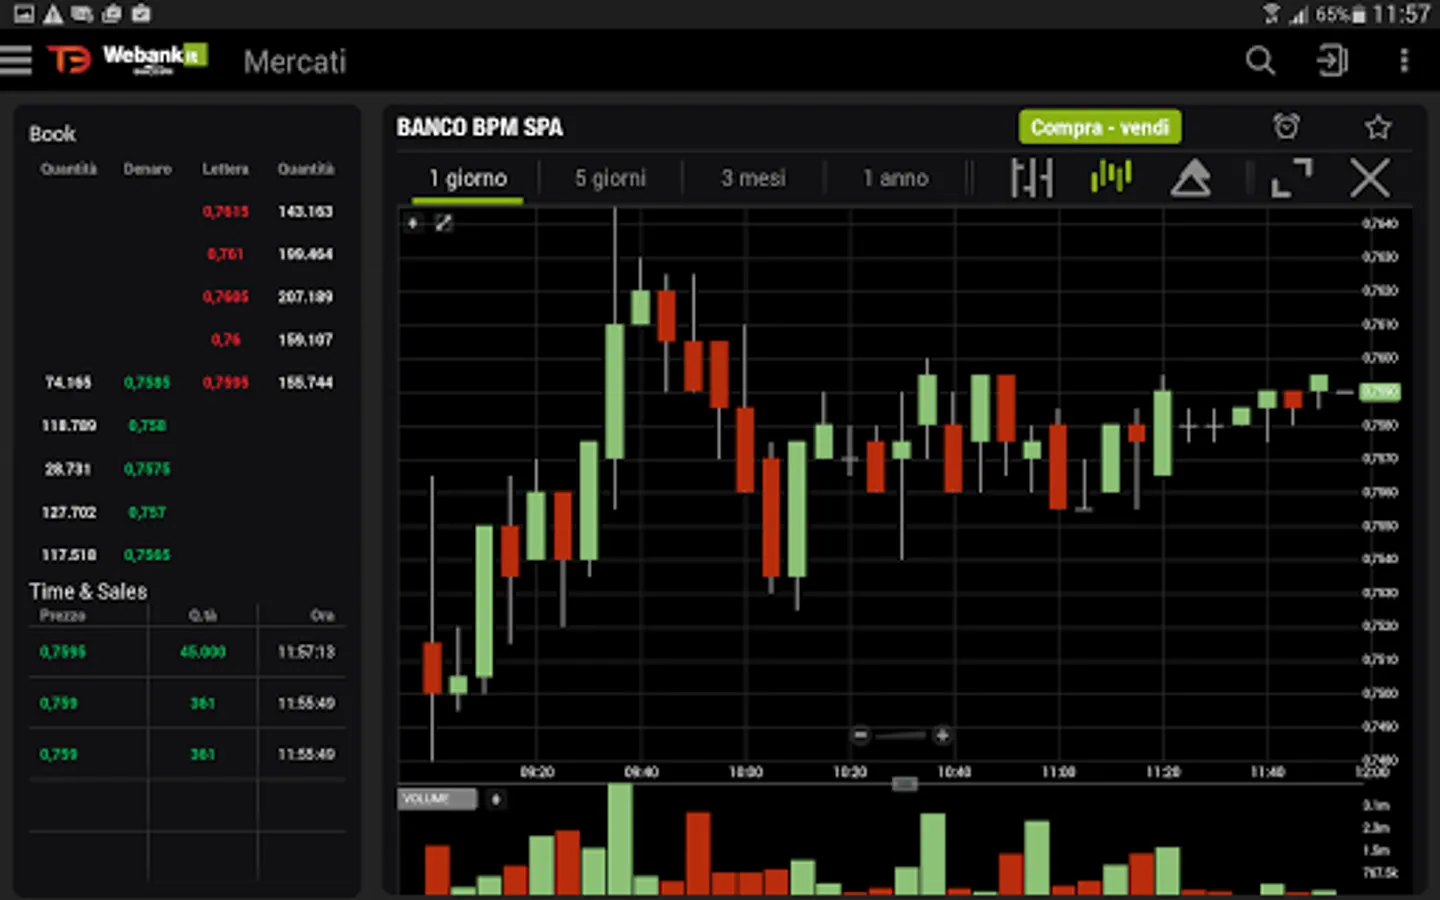Click the small plus icon at chart corner
Viewport: 1440px width, 900px height.
pos(412,223)
